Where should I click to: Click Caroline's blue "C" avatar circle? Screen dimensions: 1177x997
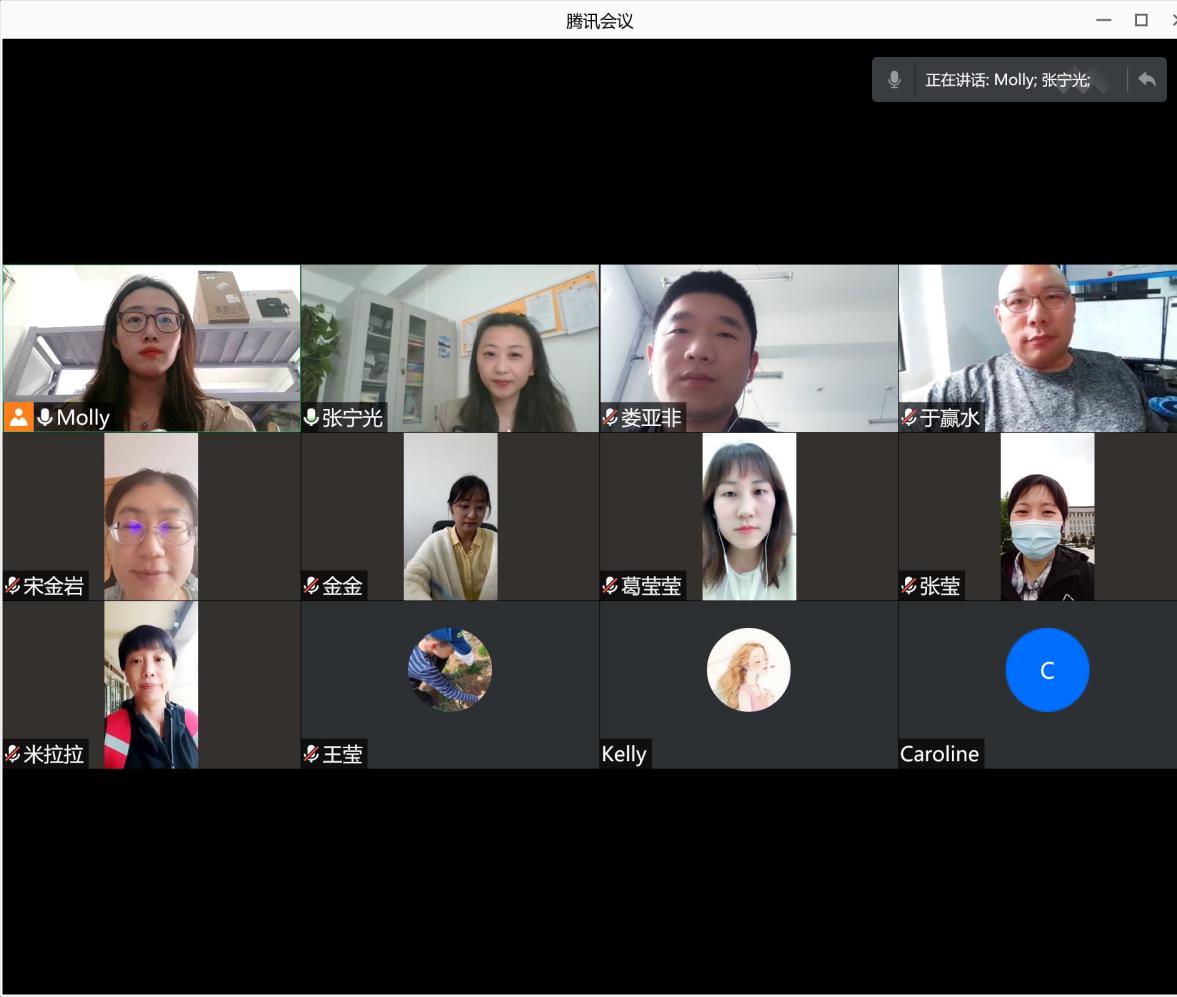pos(1047,670)
